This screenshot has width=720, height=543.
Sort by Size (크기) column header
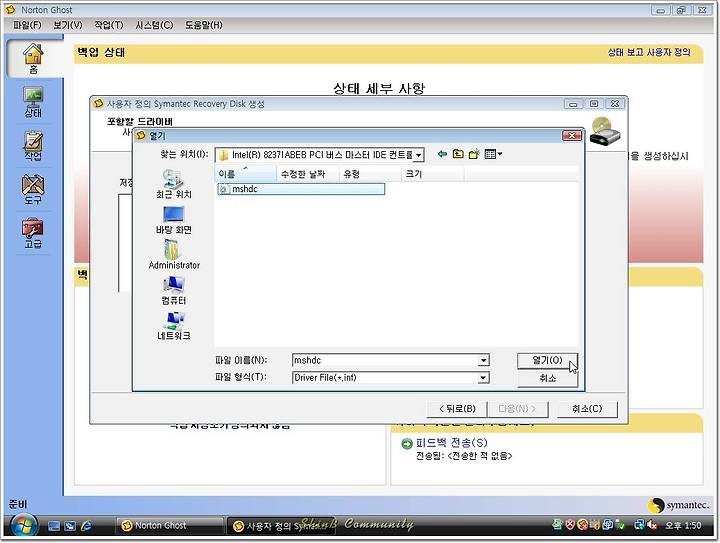(433, 174)
